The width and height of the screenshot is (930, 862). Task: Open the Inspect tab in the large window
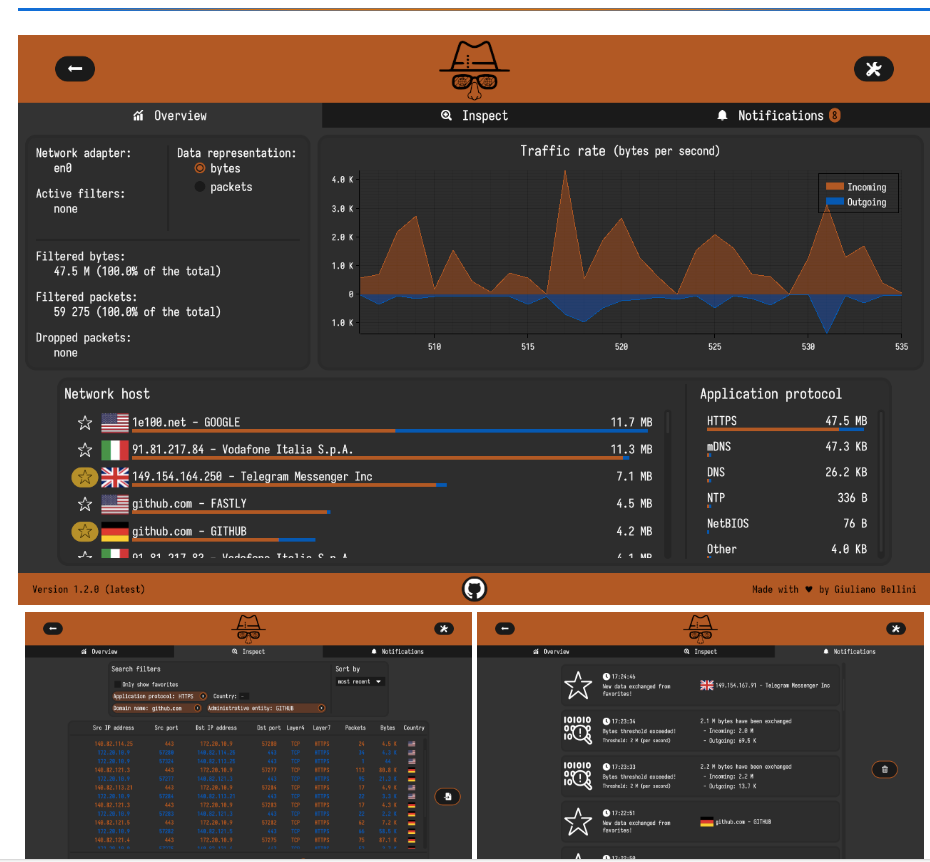[474, 116]
